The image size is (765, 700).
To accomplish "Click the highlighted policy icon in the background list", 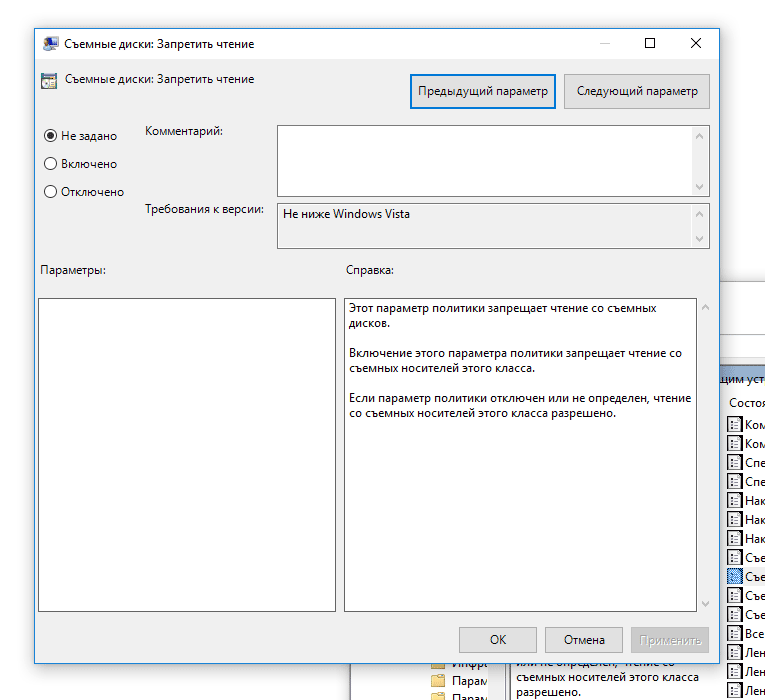I will [x=735, y=576].
